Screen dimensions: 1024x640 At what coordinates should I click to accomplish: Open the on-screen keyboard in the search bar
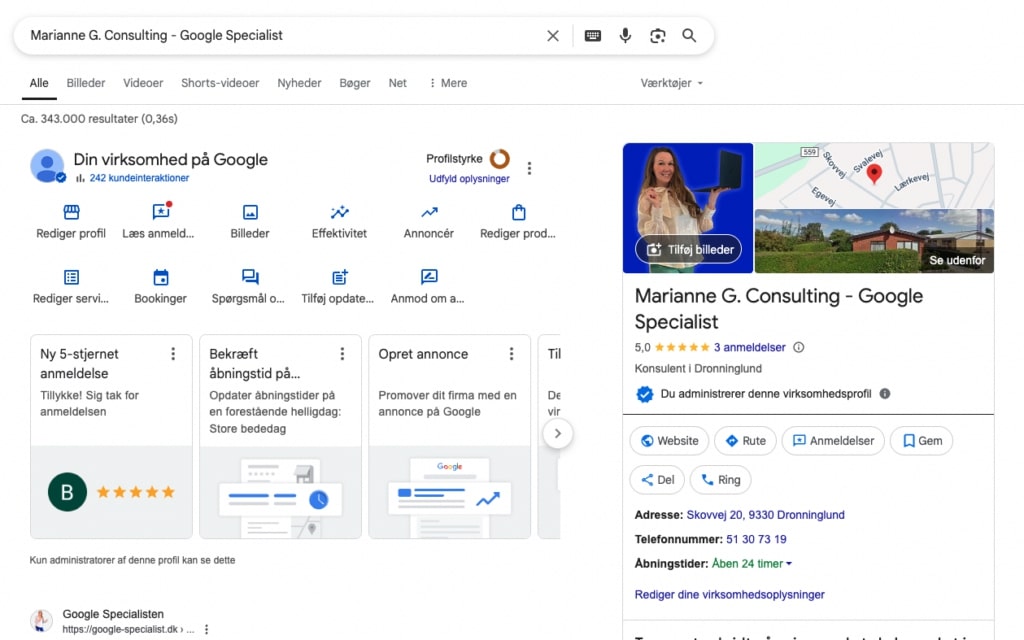click(x=592, y=35)
